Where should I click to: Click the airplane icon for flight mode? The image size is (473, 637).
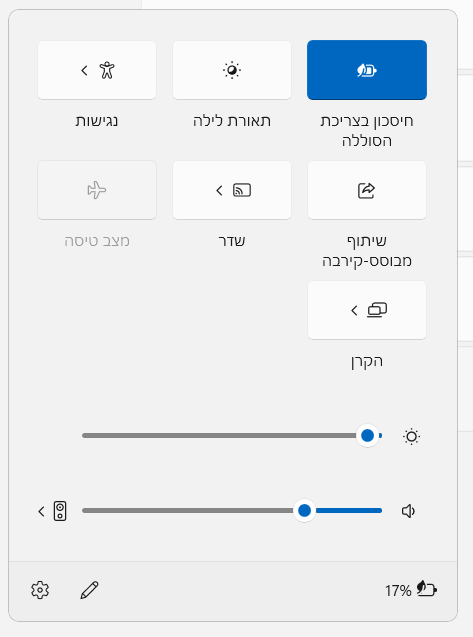(x=97, y=190)
